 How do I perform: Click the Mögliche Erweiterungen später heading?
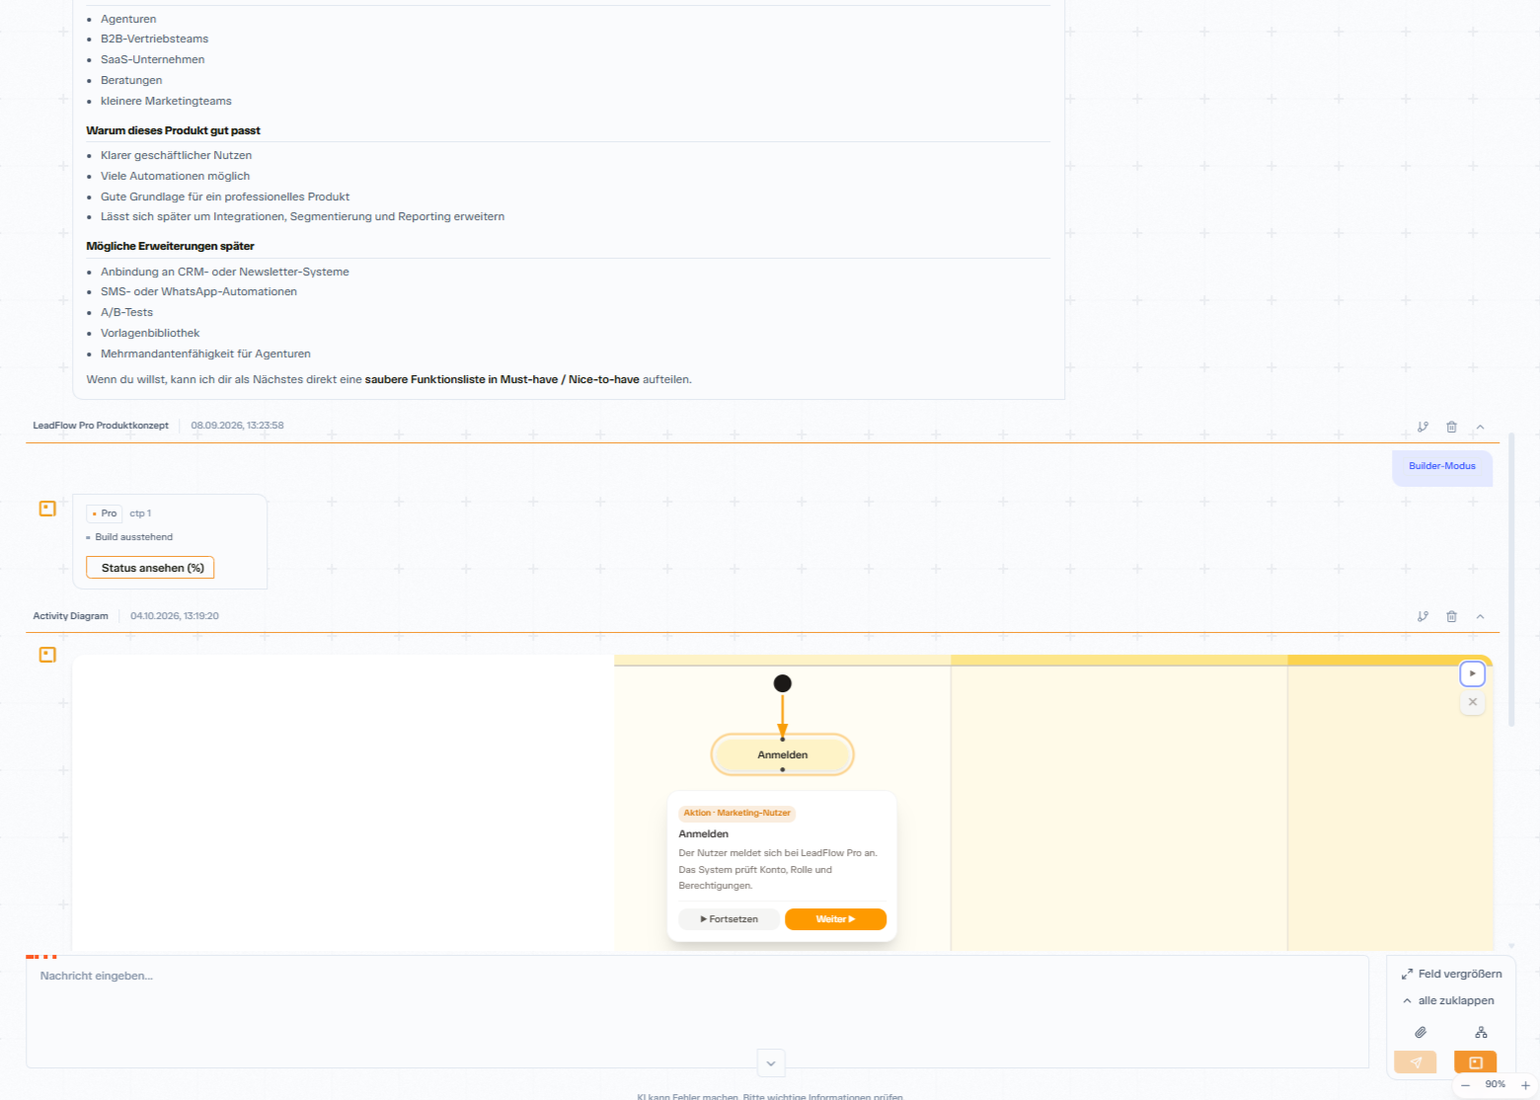(x=170, y=247)
